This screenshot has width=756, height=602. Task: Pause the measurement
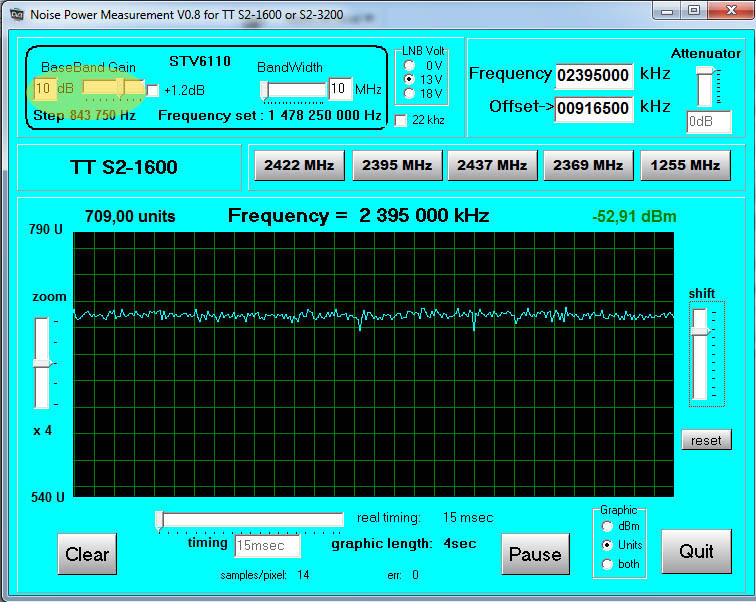pos(535,554)
